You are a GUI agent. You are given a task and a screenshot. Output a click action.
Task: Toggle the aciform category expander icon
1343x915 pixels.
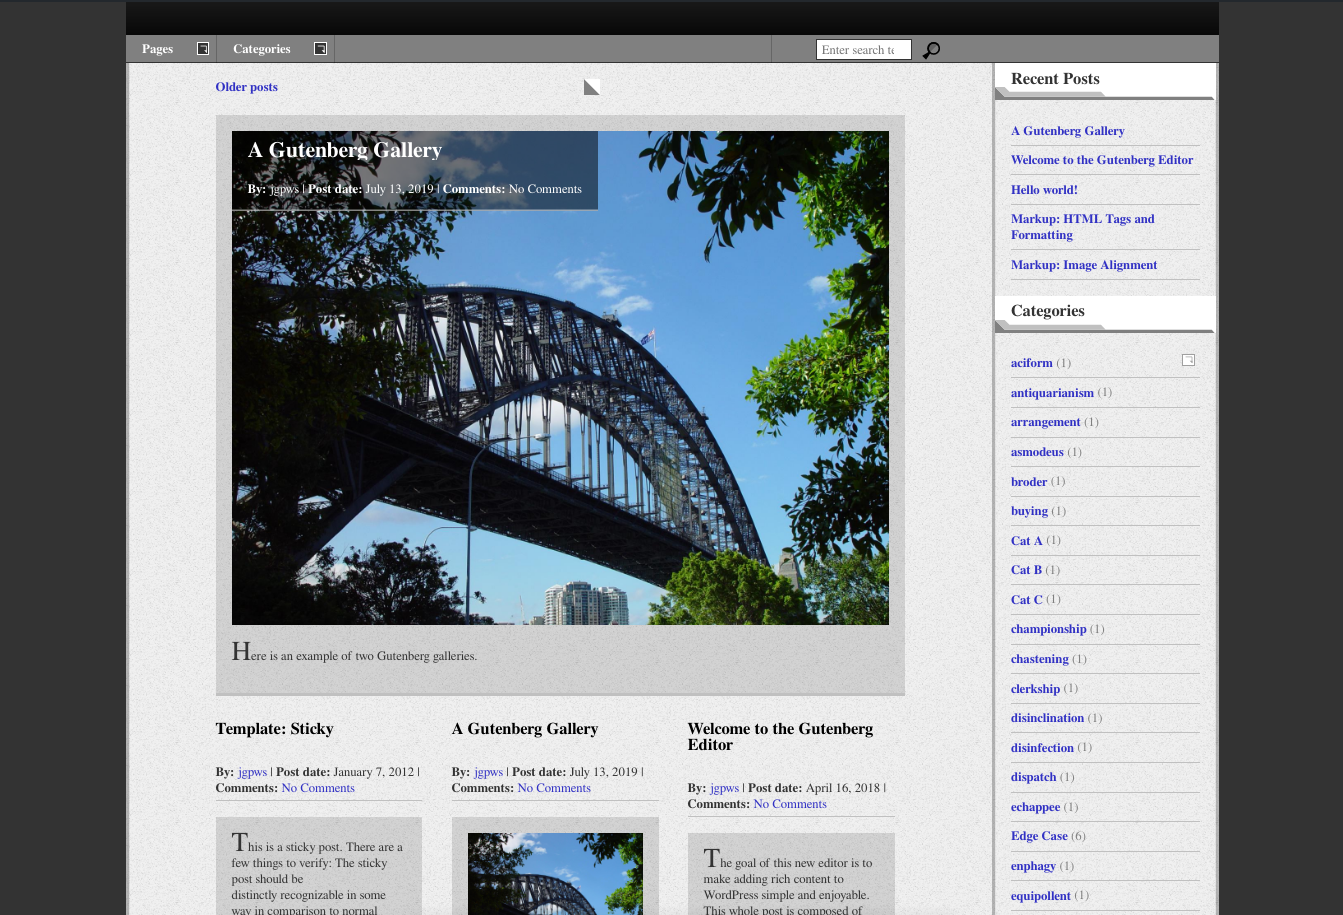tap(1188, 360)
